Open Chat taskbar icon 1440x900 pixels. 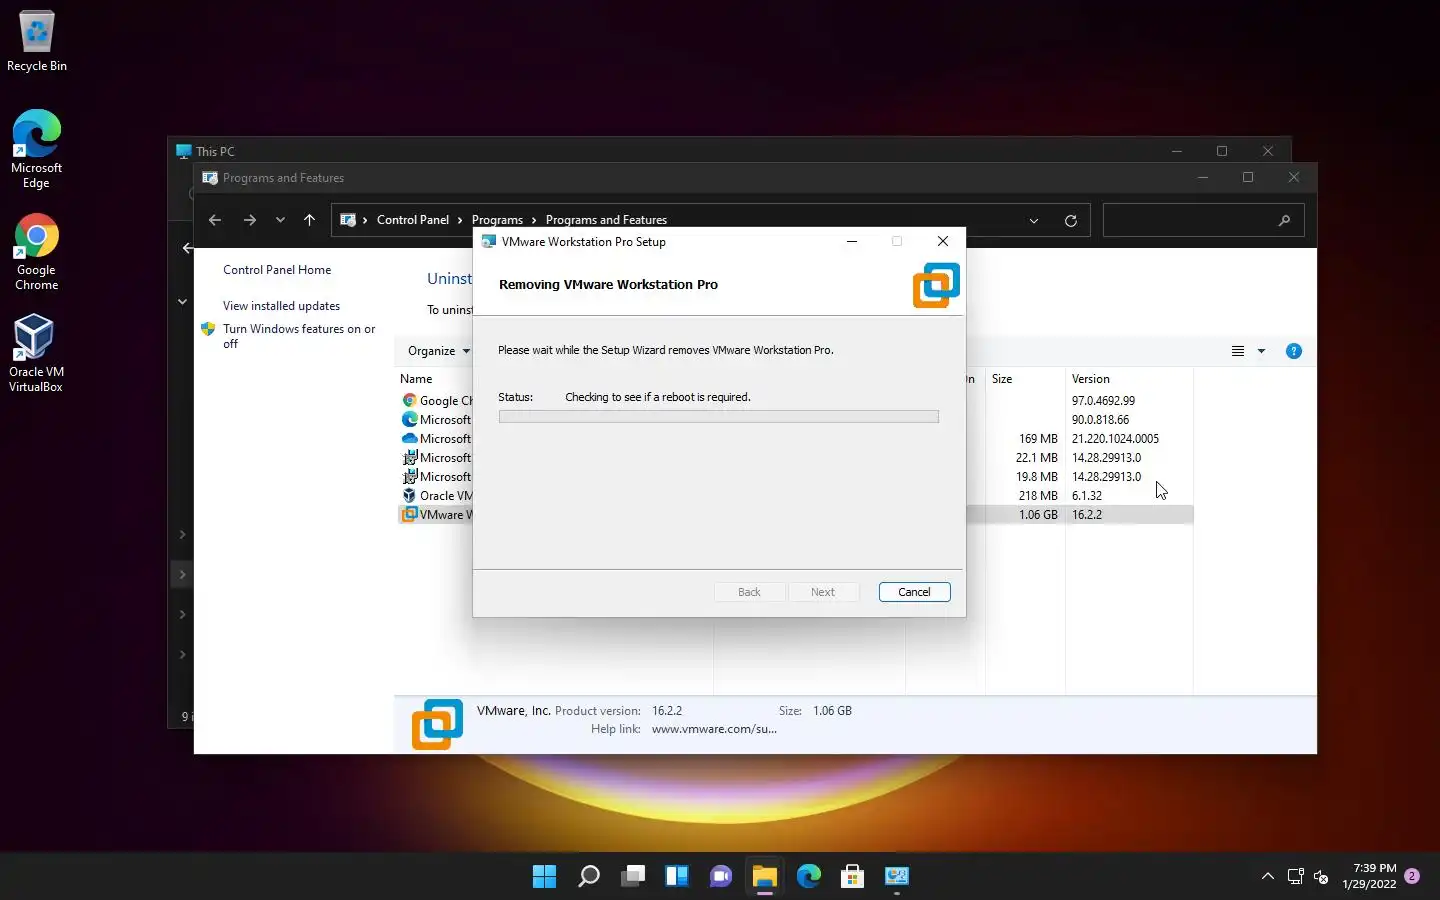[x=721, y=876]
